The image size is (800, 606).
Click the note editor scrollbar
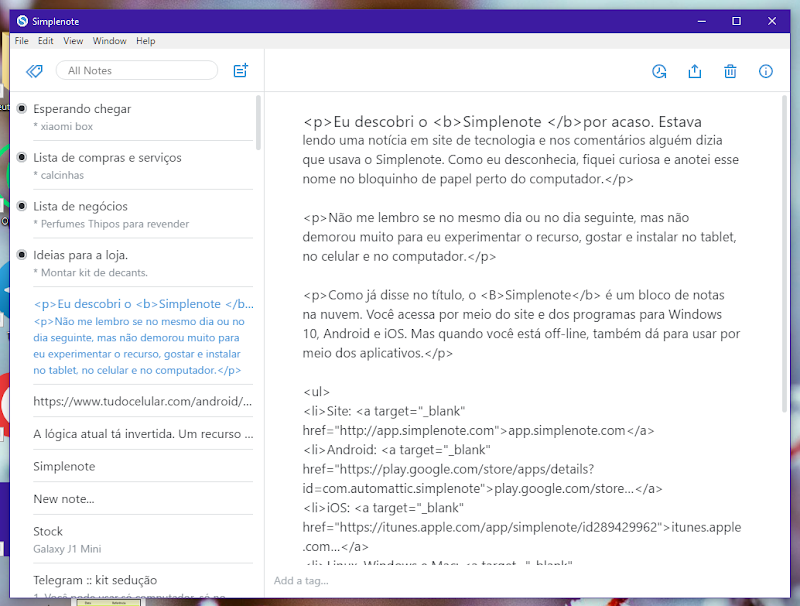(x=784, y=254)
